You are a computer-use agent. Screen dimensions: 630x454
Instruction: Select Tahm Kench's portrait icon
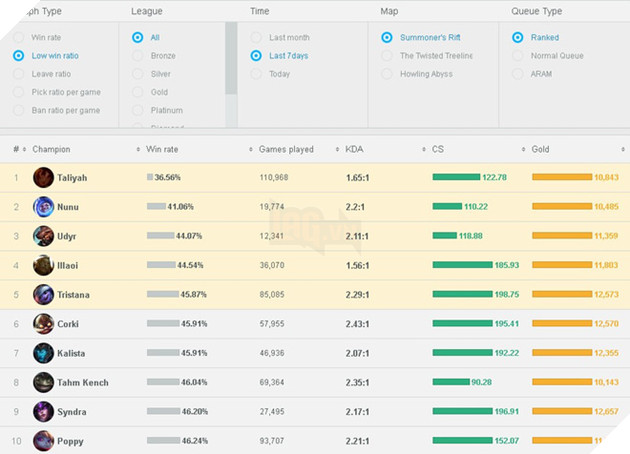coord(43,382)
